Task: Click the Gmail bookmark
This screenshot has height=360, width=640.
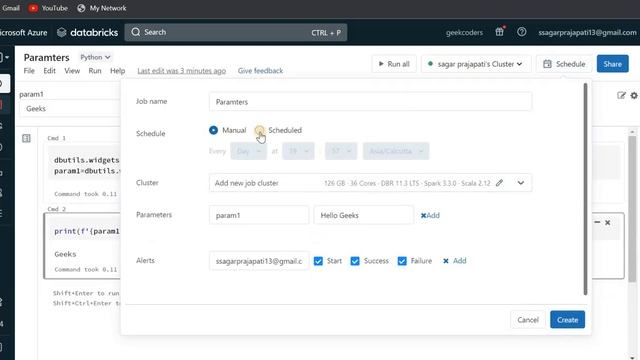Action: (10, 8)
